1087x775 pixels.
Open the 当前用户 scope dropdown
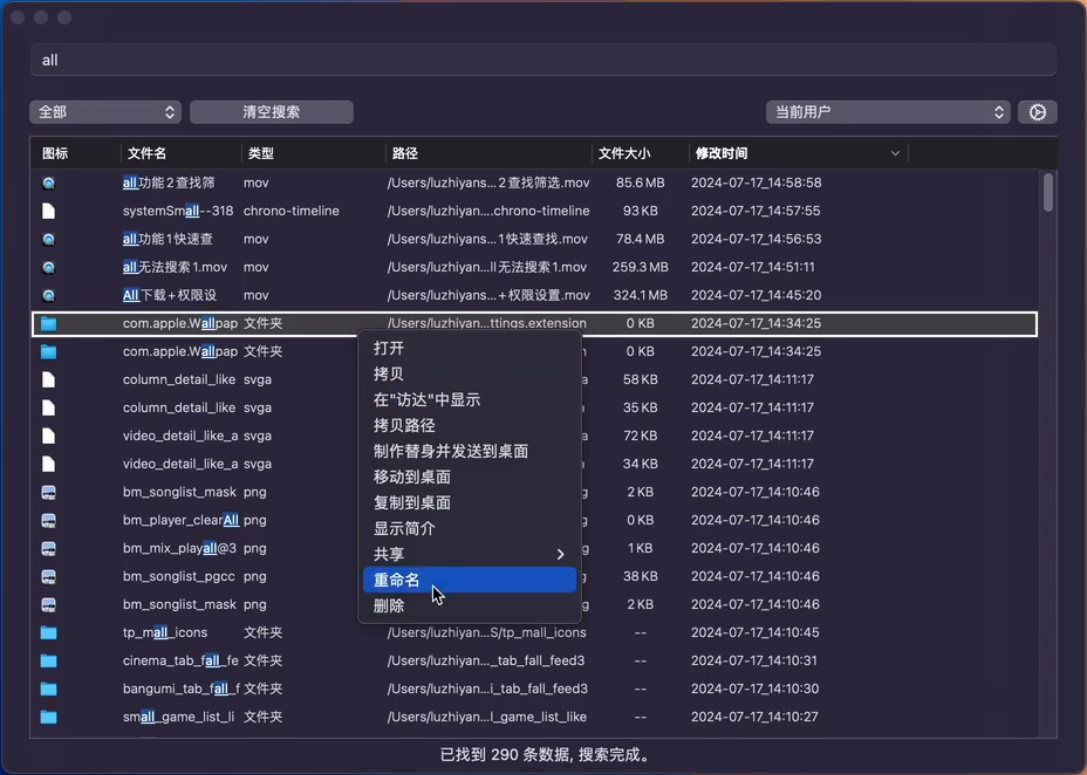[887, 112]
